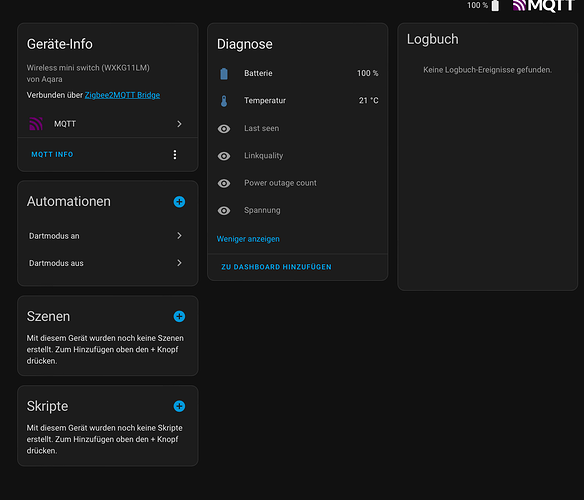
Task: Expand the MQTT integration row chevron
Action: pyautogui.click(x=179, y=124)
